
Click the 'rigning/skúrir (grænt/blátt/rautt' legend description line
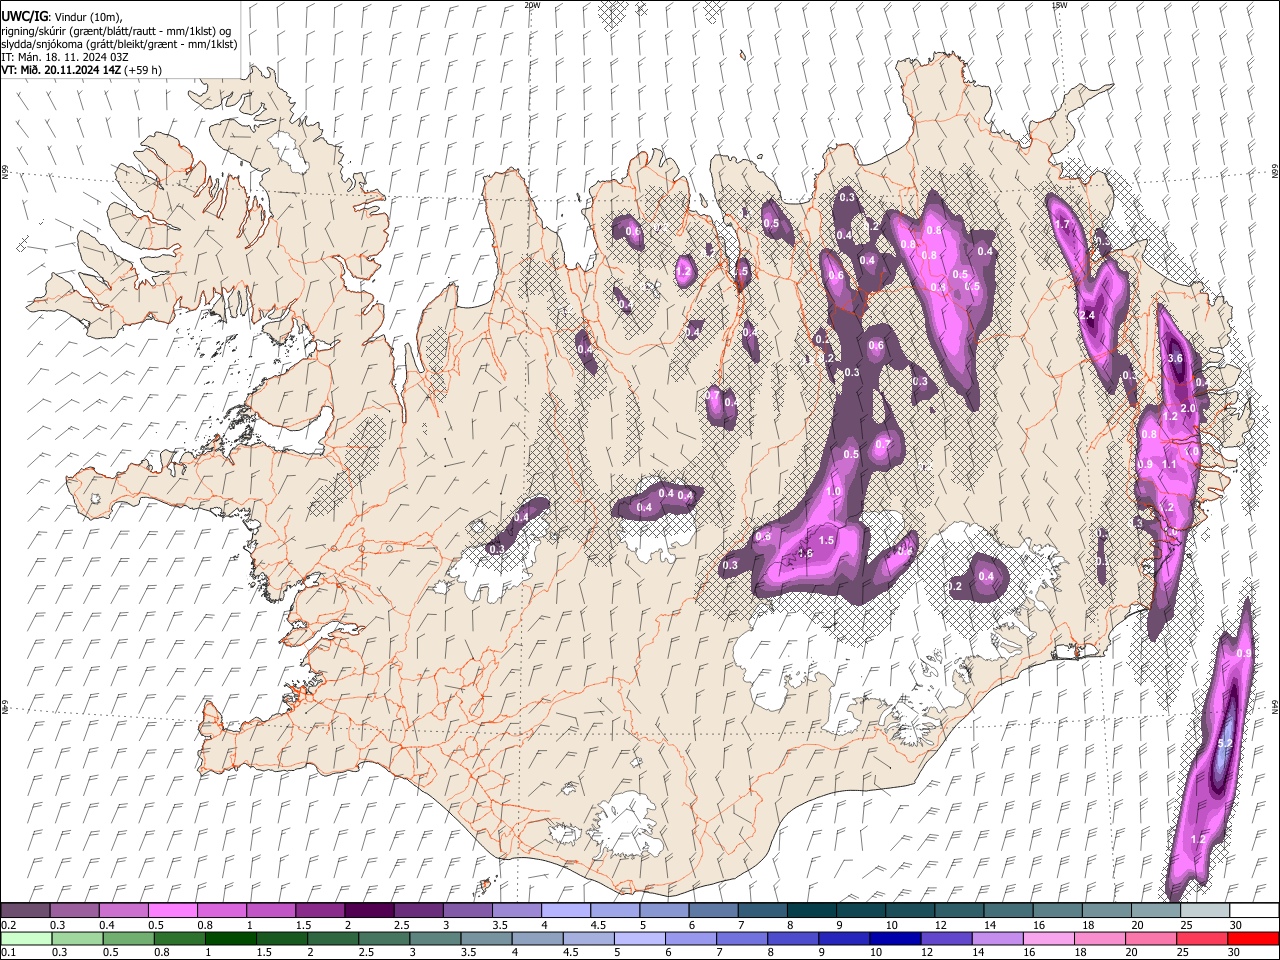[116, 31]
